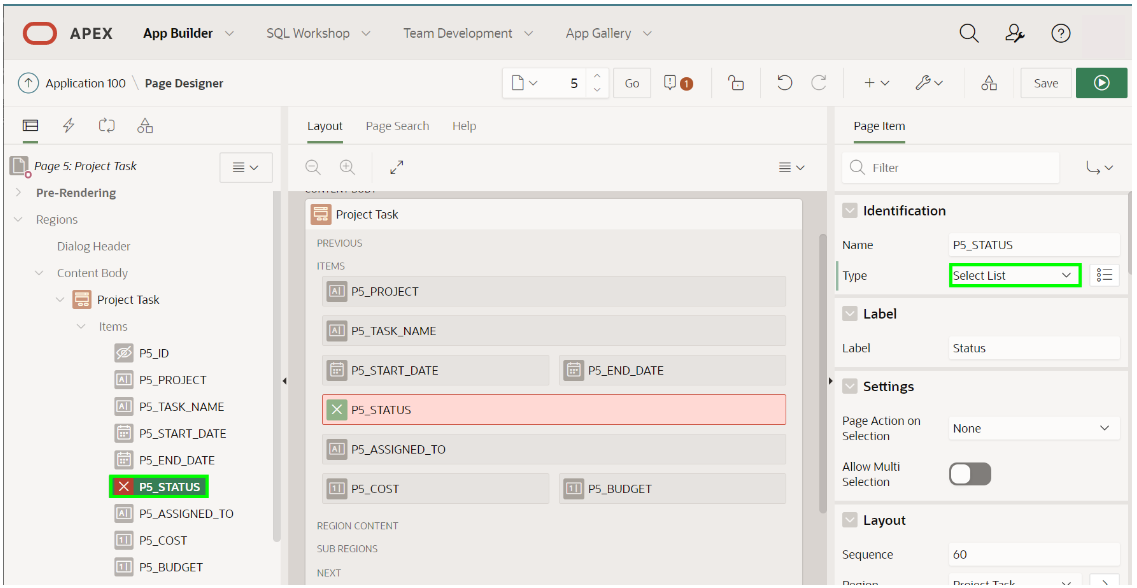
Task: Collapse the Label section
Action: pyautogui.click(x=849, y=314)
